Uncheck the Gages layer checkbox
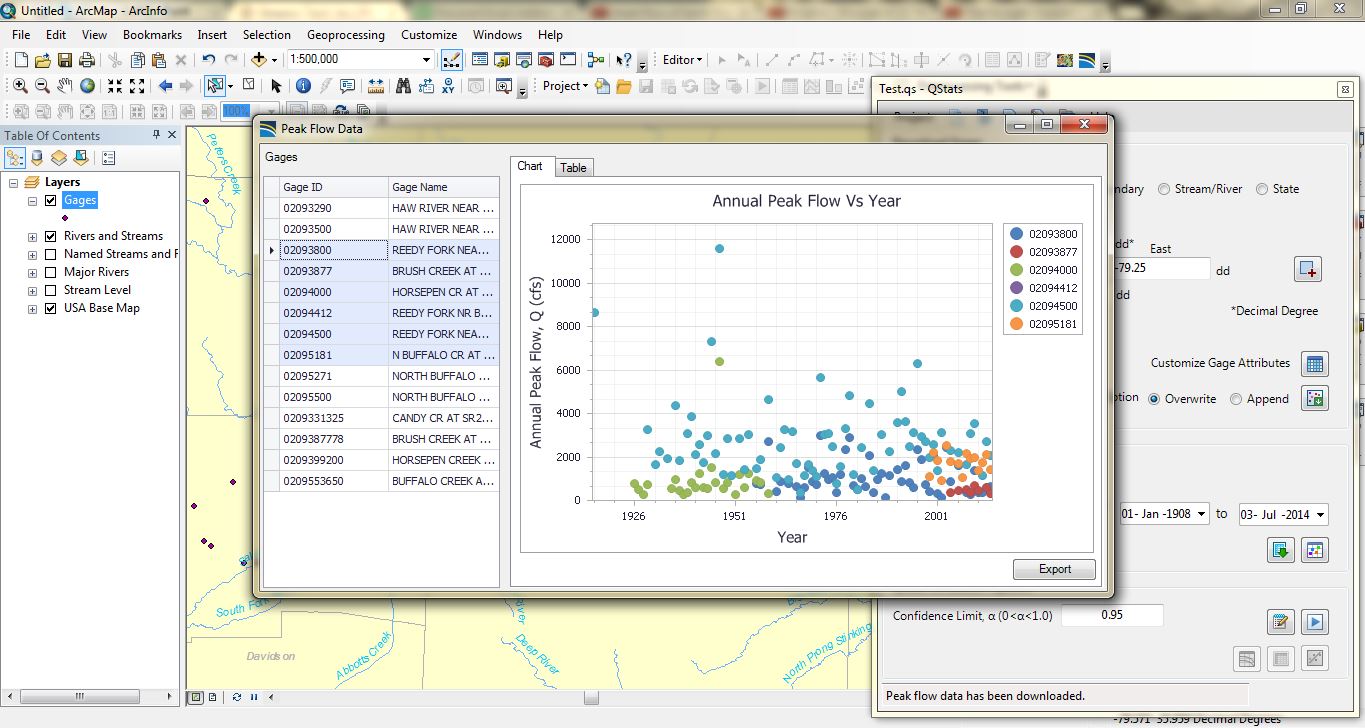The height and width of the screenshot is (728, 1365). (x=51, y=200)
